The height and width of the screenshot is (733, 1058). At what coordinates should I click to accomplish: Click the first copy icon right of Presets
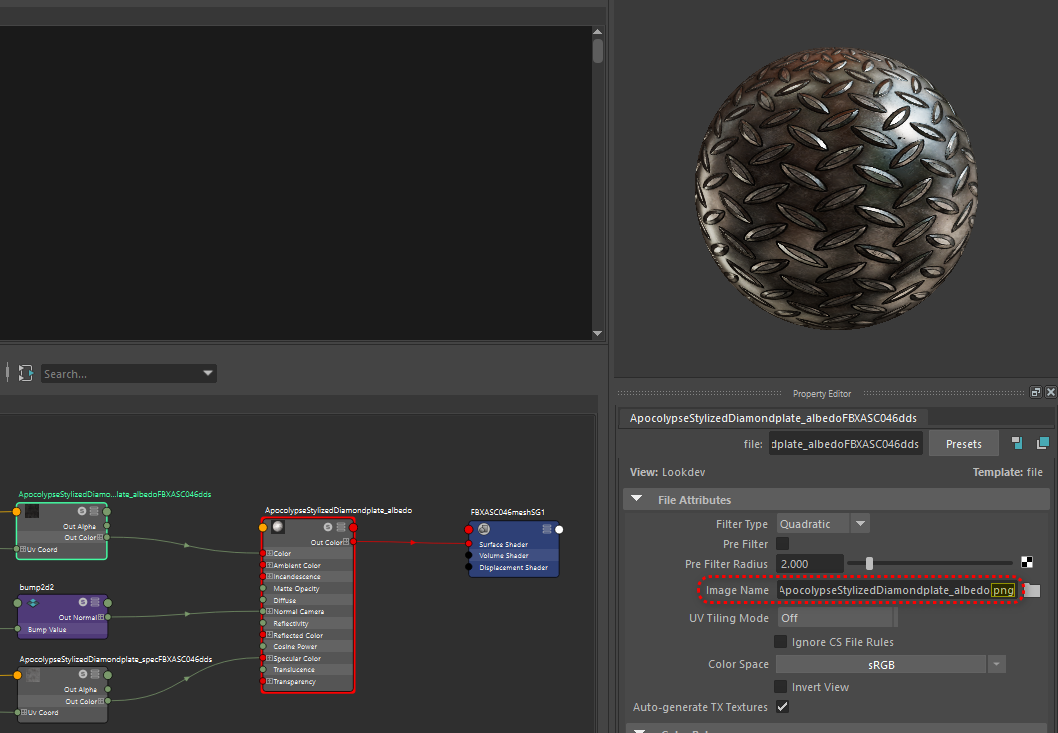(1017, 443)
